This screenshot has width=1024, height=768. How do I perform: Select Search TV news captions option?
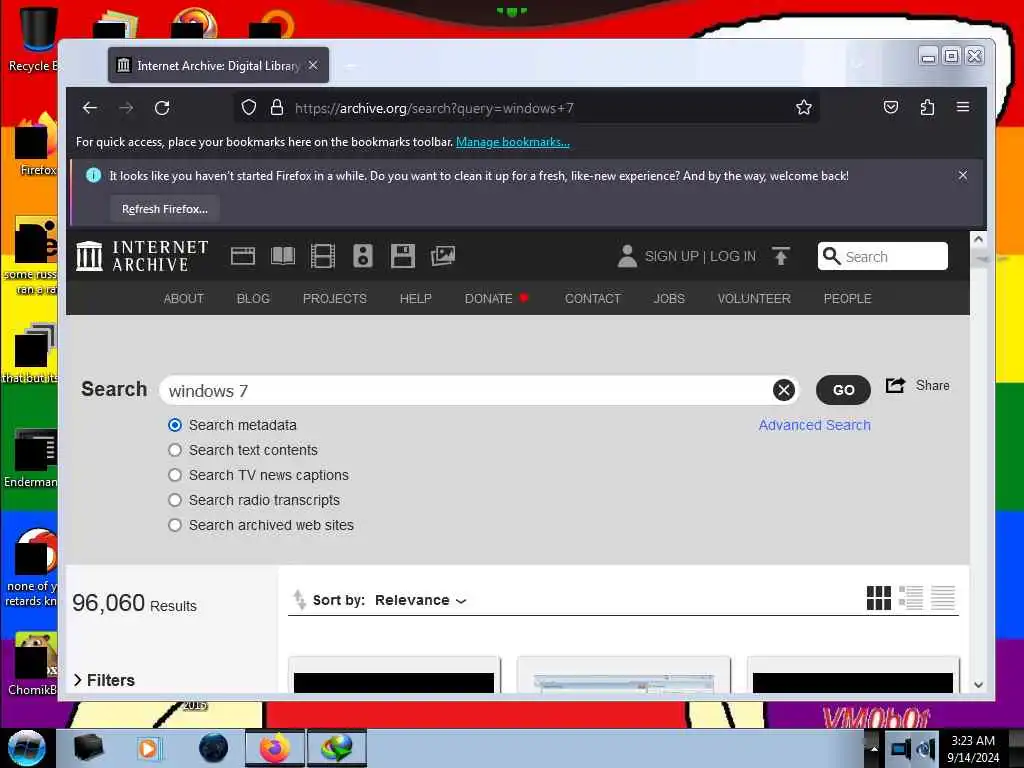(175, 475)
